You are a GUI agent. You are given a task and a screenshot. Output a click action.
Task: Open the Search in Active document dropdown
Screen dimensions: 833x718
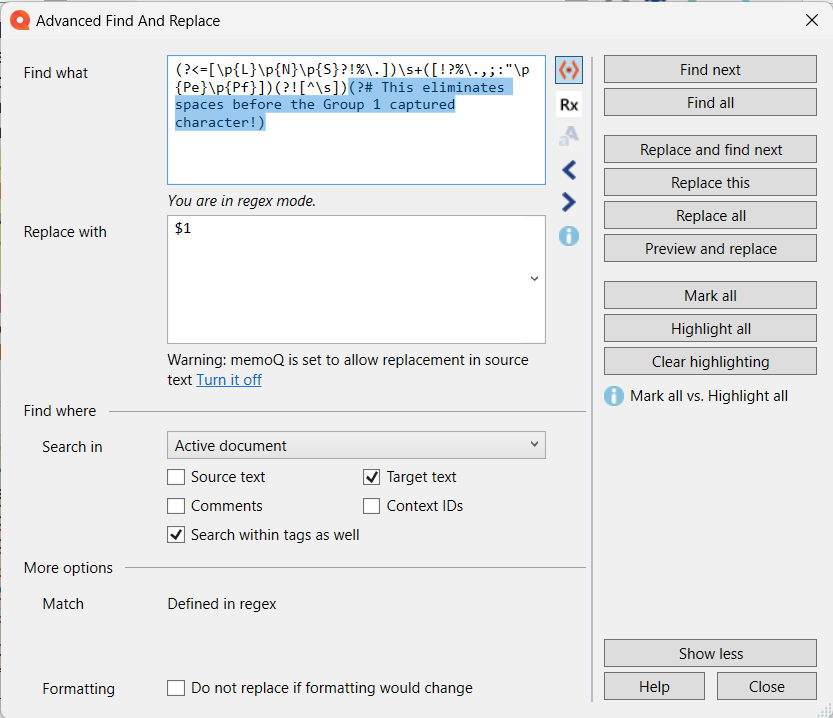pyautogui.click(x=356, y=445)
